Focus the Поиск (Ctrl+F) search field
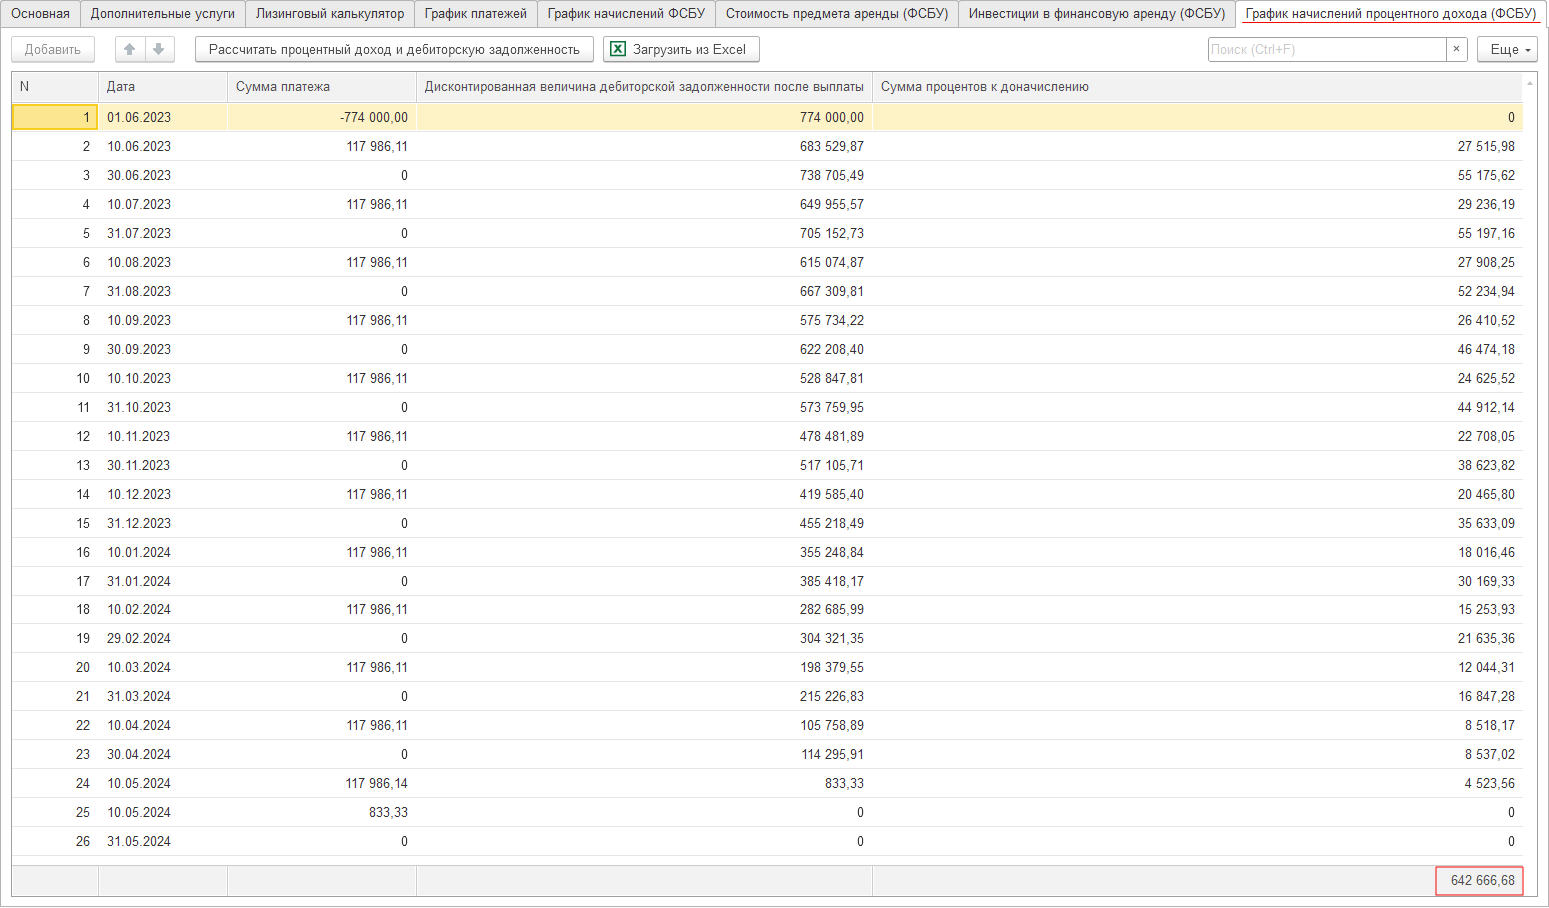 (1326, 49)
